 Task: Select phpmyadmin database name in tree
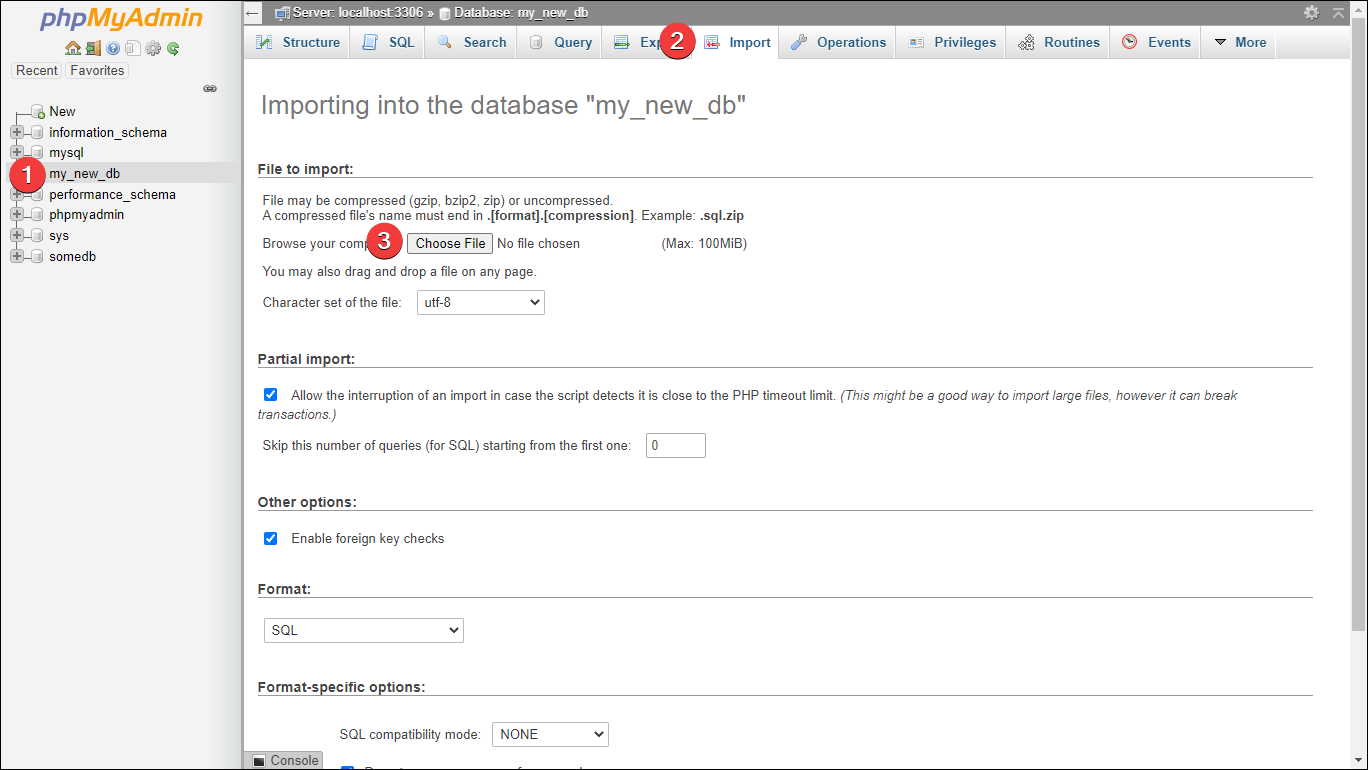click(x=87, y=214)
